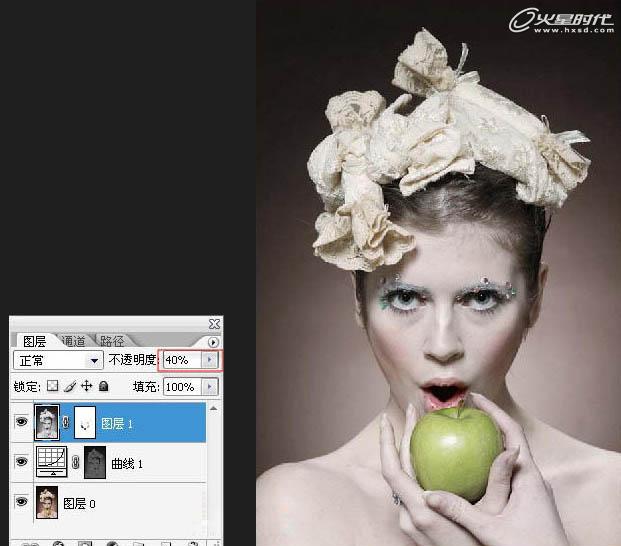
Task: Click the 图层 1 mask link icon
Action: 66,422
